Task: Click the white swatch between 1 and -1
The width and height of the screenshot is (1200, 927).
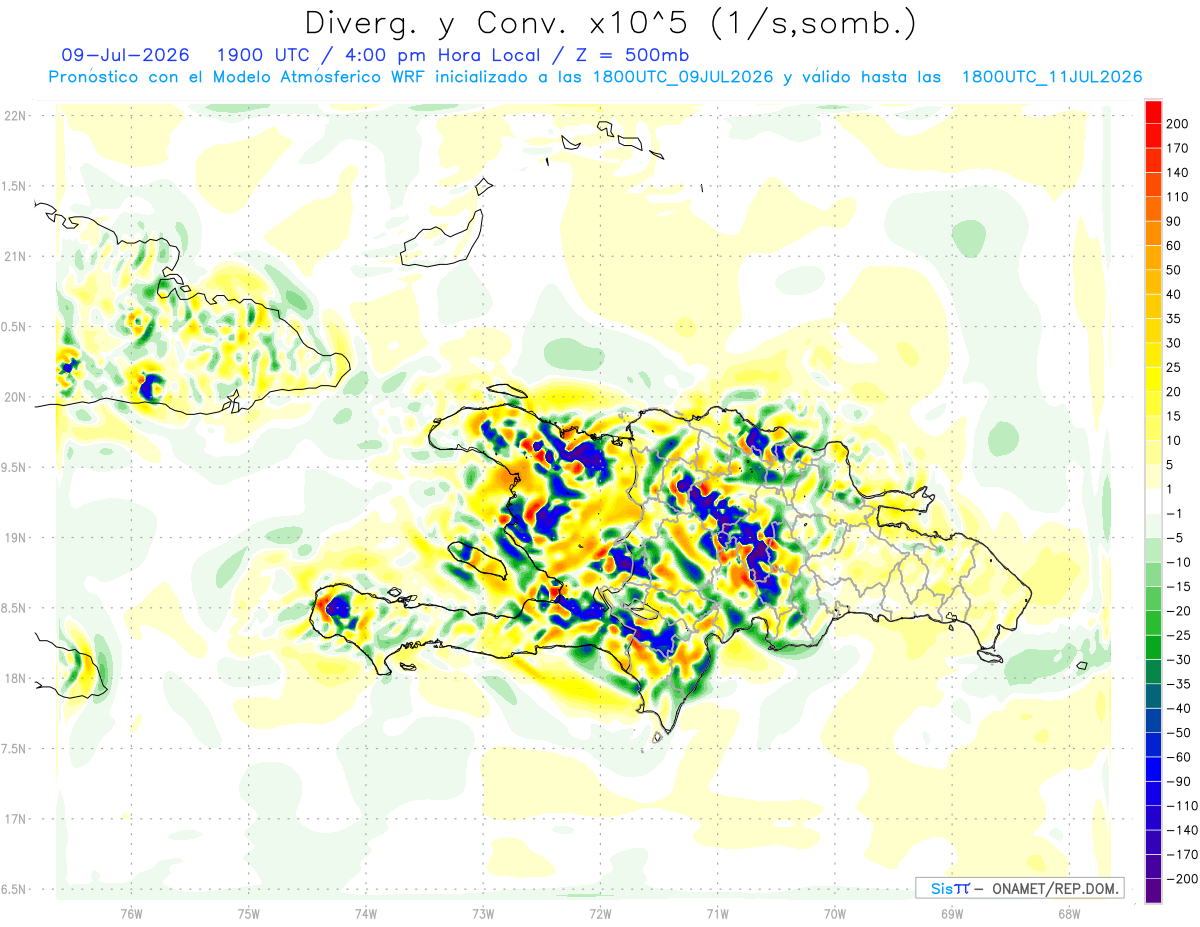Action: 1153,501
